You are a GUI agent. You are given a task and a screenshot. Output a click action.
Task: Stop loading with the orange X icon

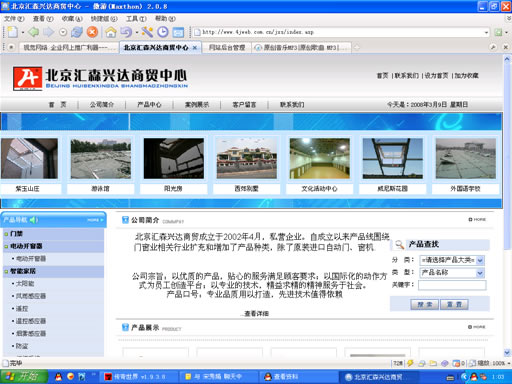coord(92,32)
